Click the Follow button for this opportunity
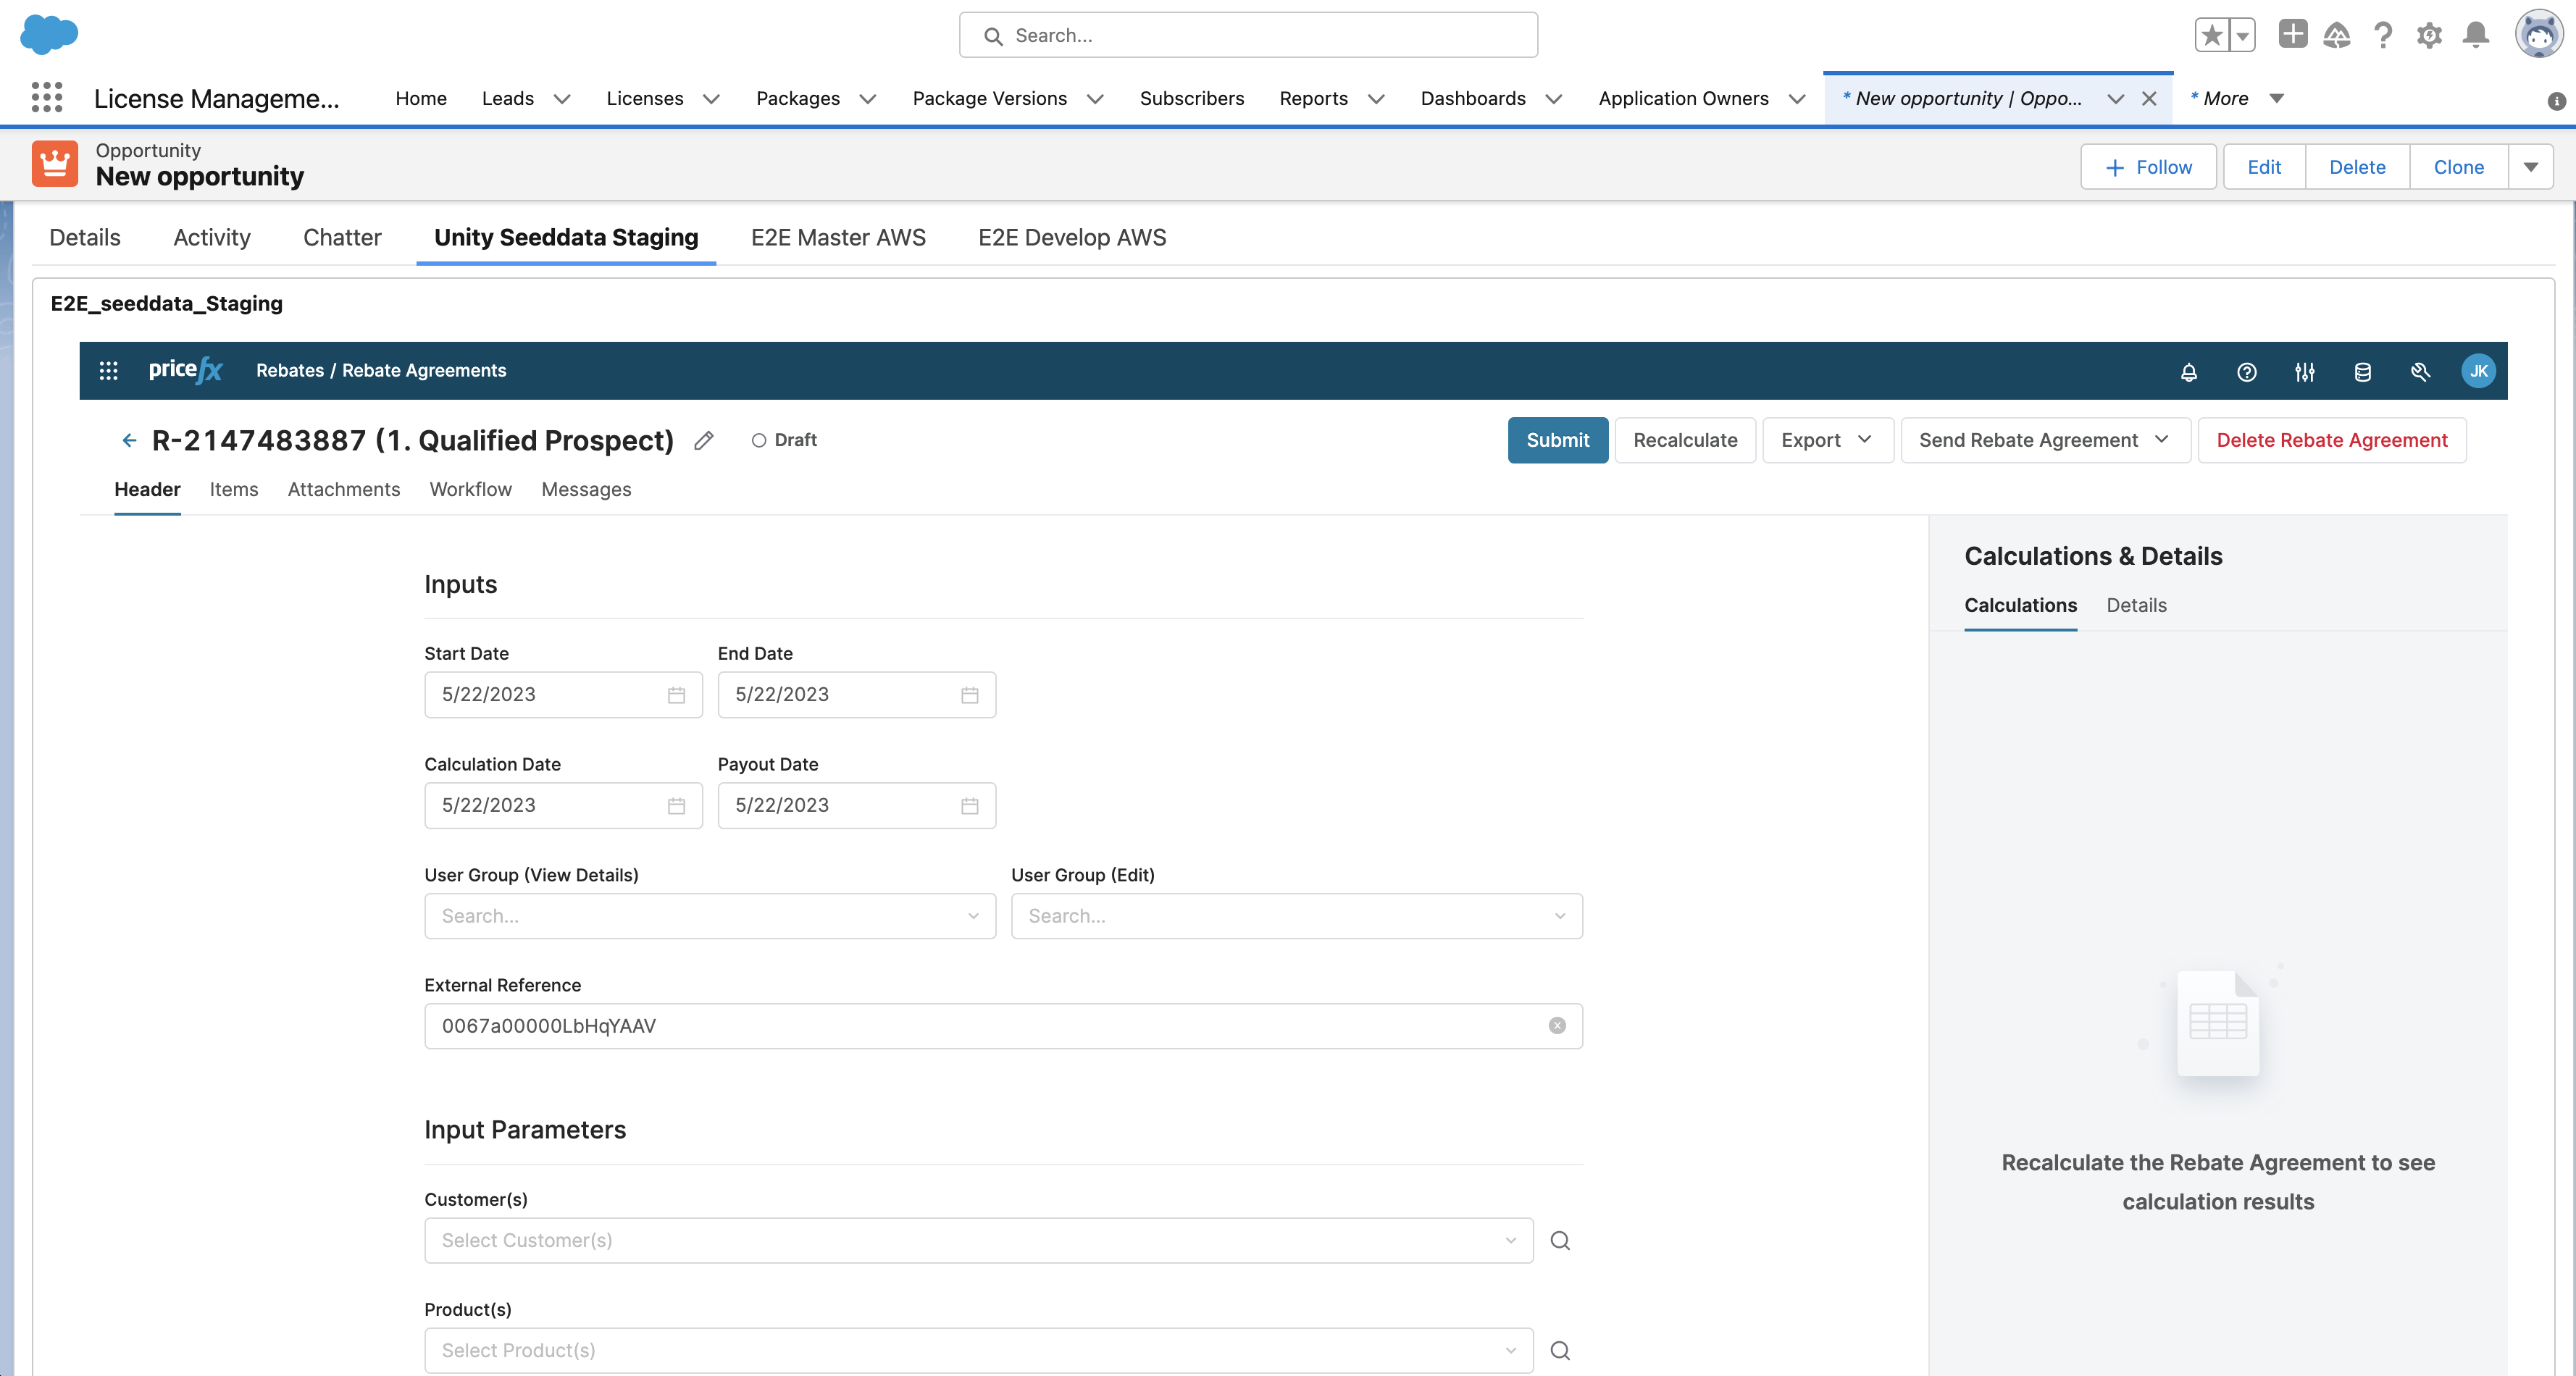 2148,166
